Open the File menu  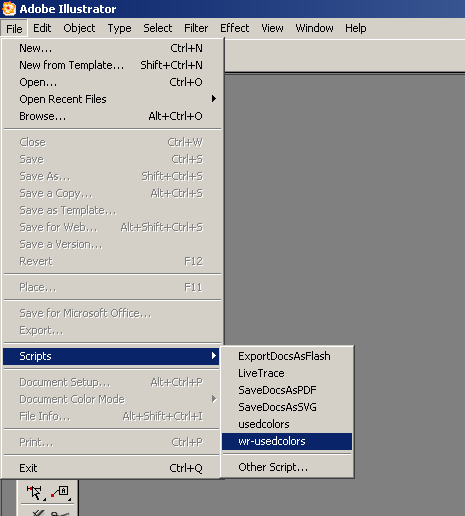[14, 29]
